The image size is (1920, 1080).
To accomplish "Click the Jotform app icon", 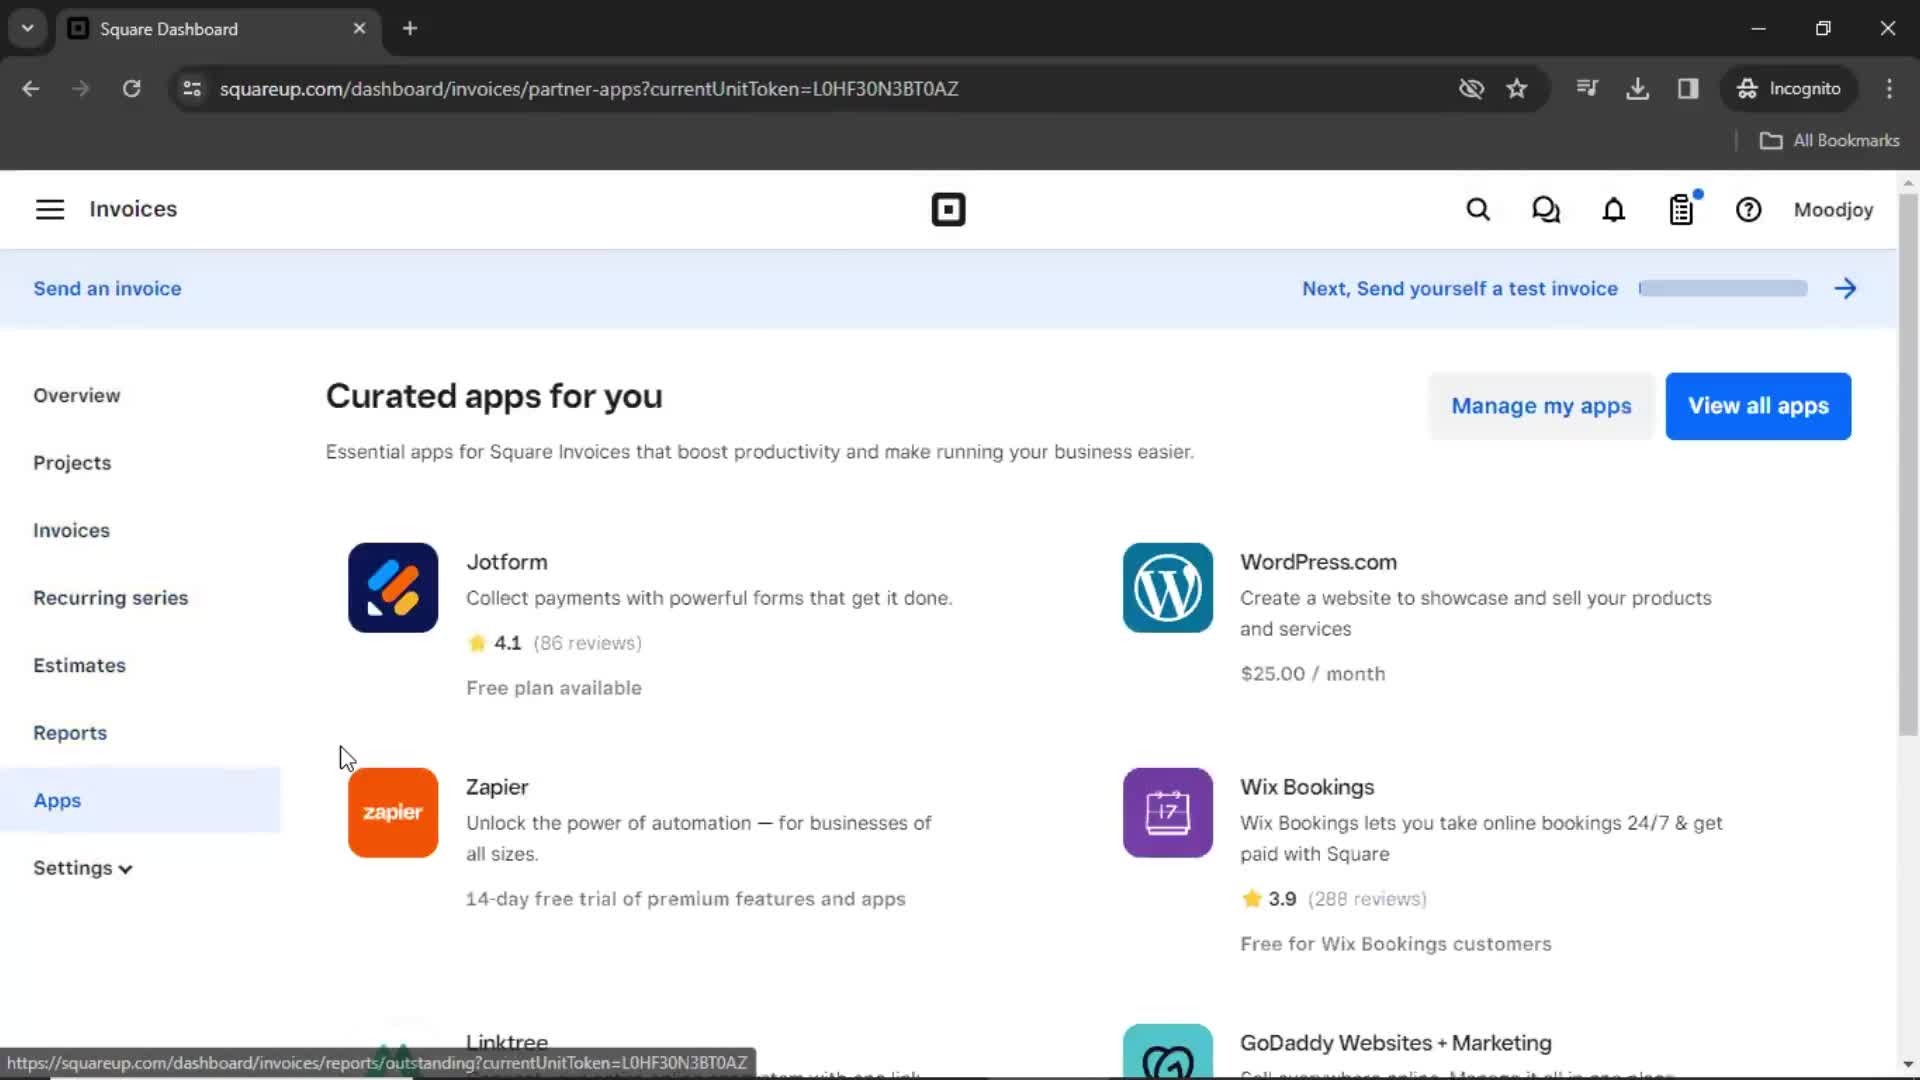I will pos(393,588).
